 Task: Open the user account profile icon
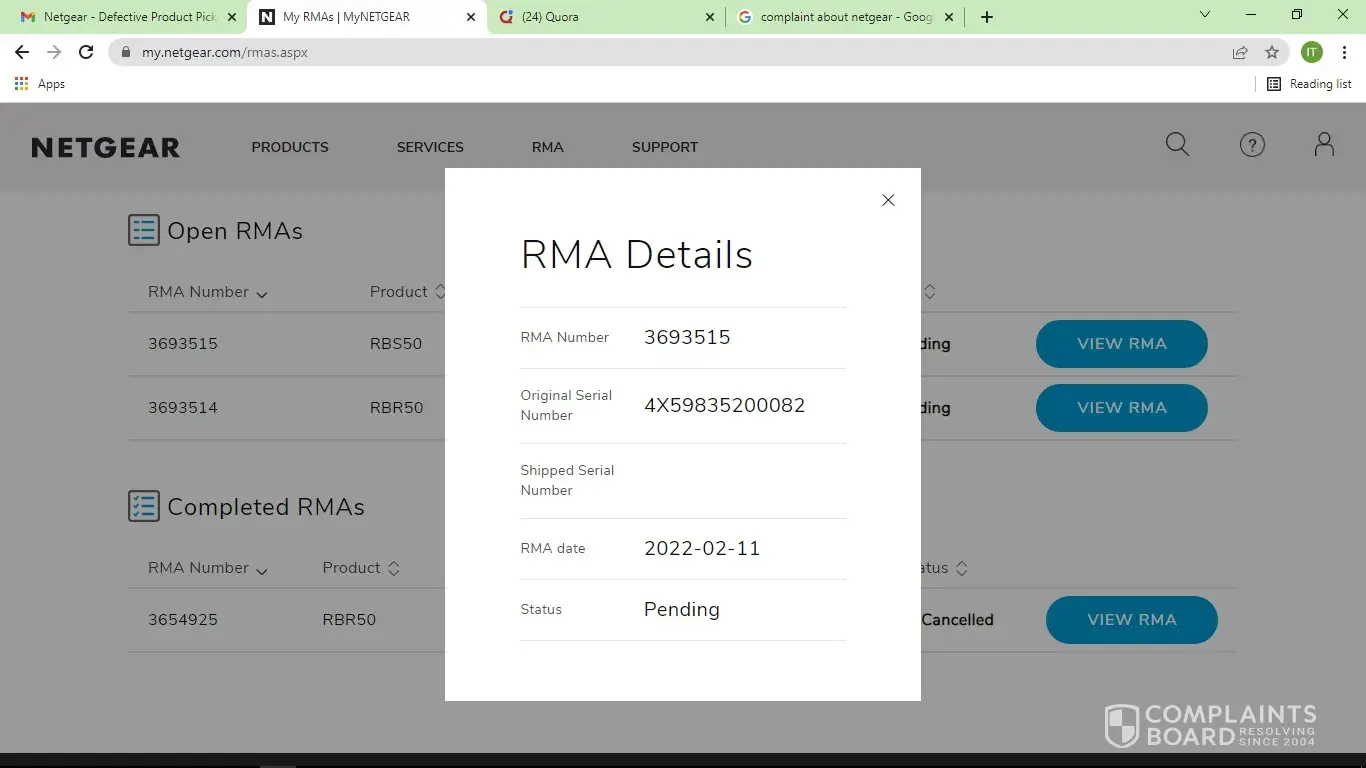(x=1324, y=145)
